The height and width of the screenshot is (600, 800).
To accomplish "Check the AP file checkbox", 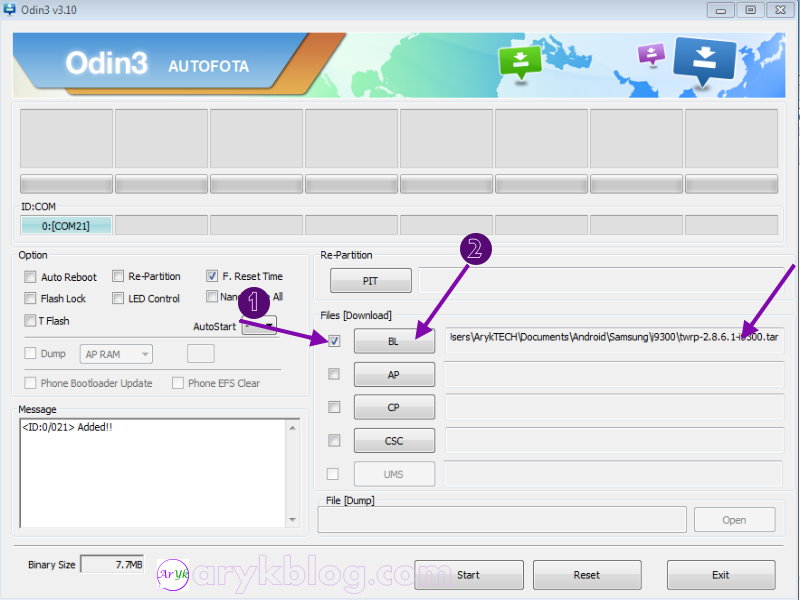I will [334, 374].
